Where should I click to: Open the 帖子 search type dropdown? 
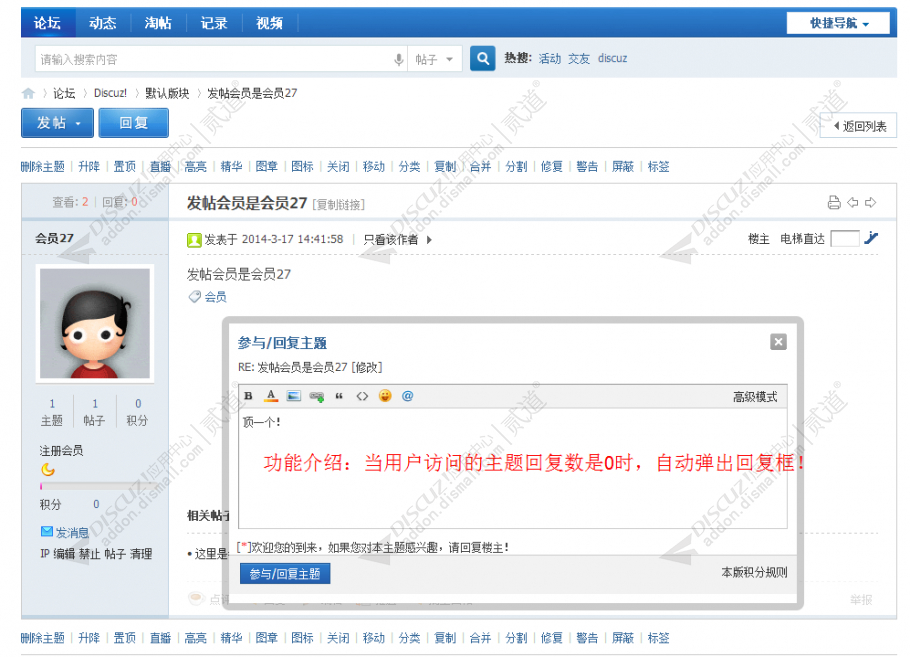point(434,58)
